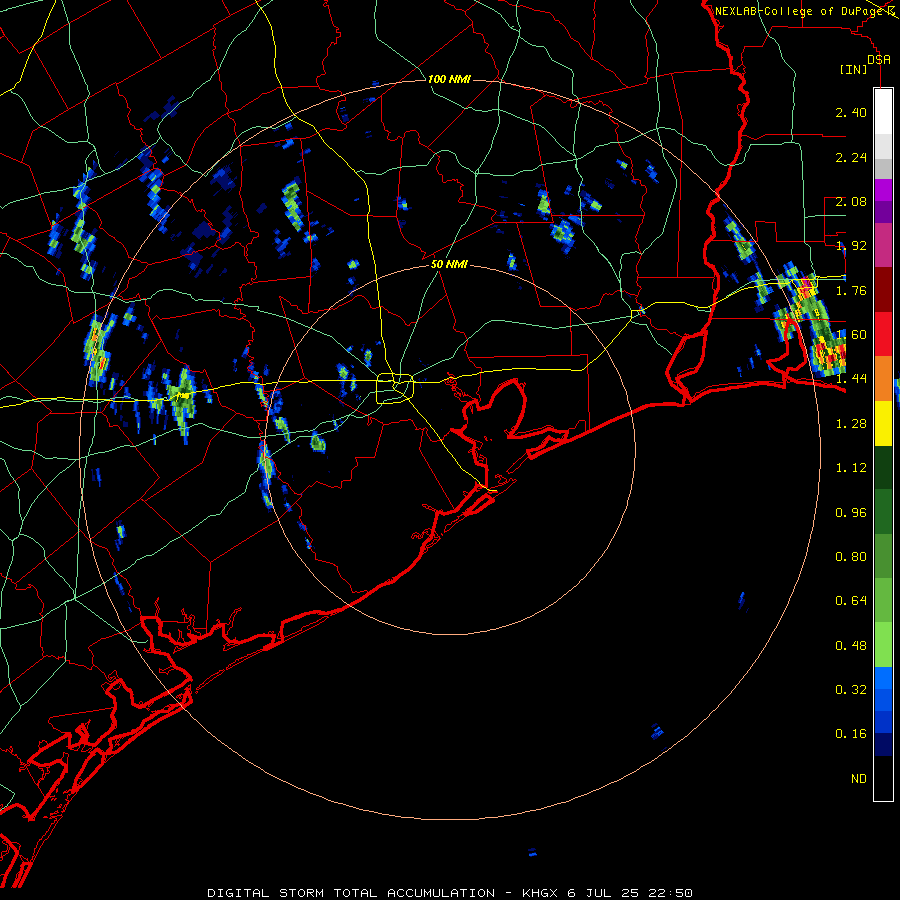This screenshot has height=900, width=900.
Task: Click the 1.12 legend value
Action: pyautogui.click(x=851, y=468)
